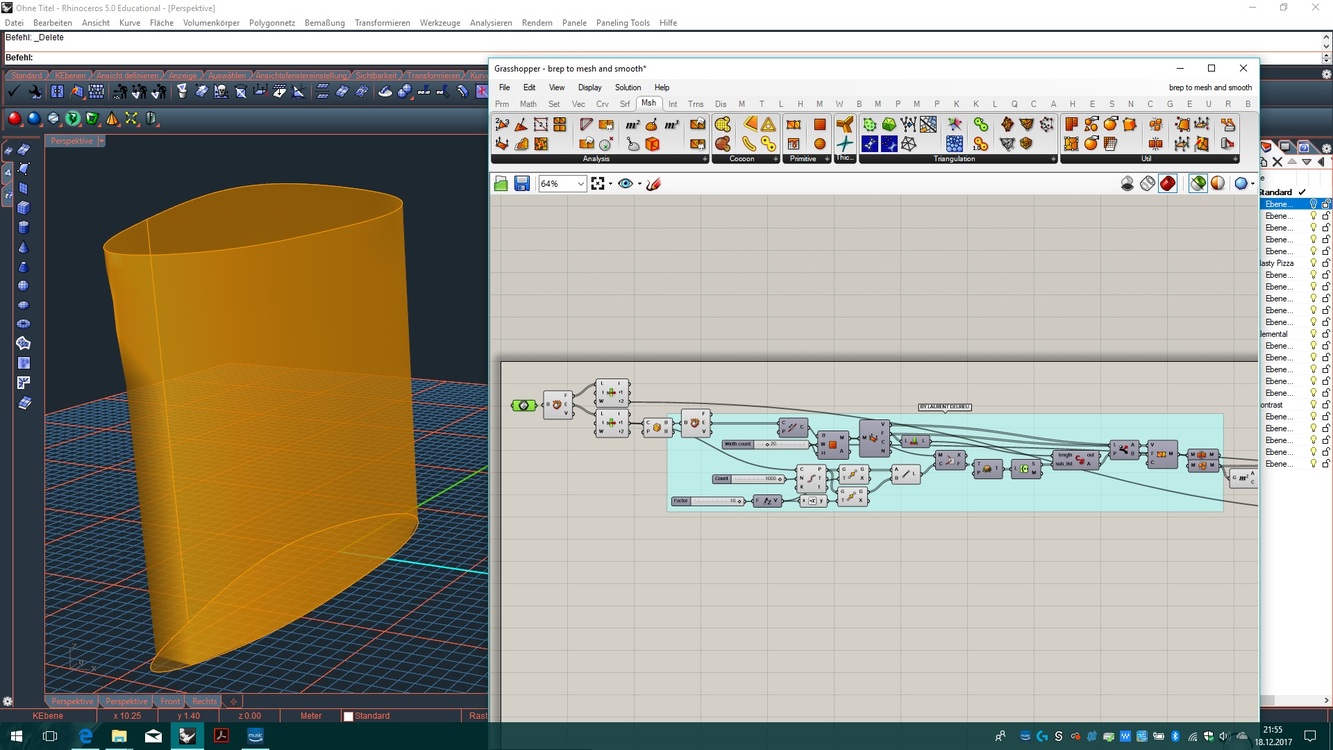Select the Rechts viewport tab at the bottom
This screenshot has height=750, width=1333.
point(204,700)
